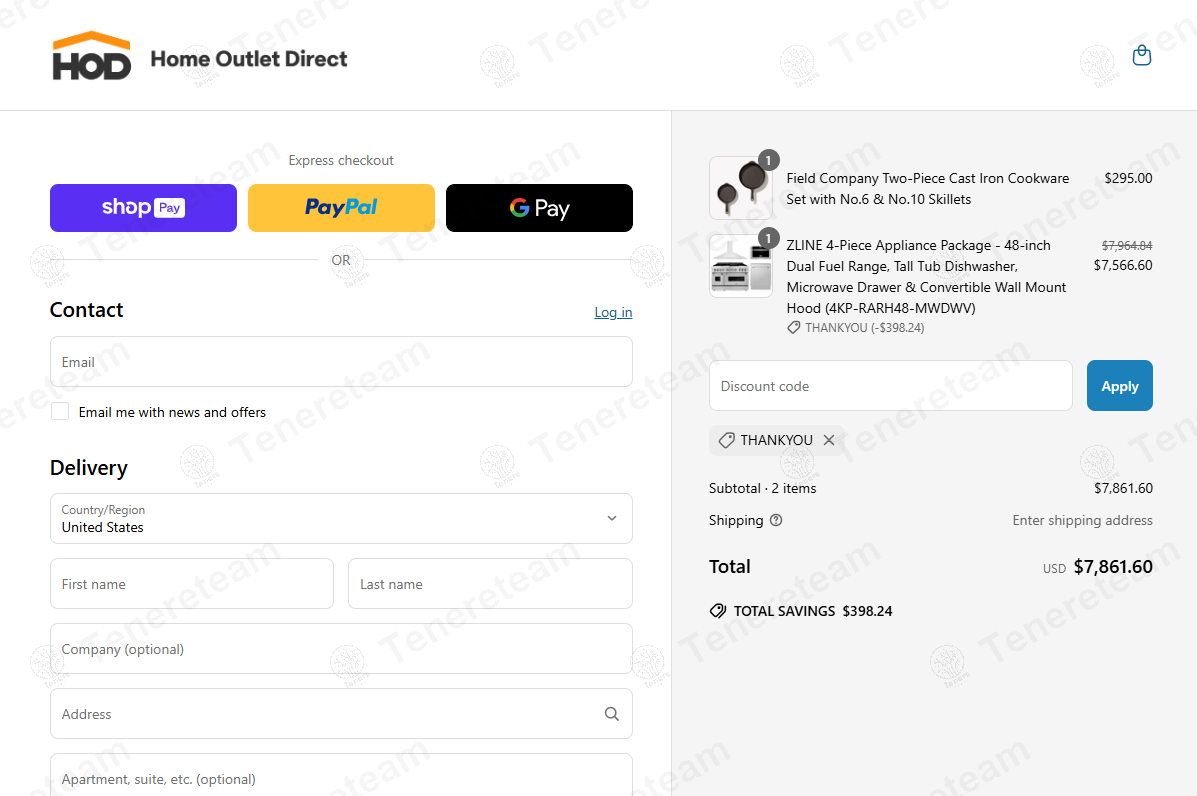The height and width of the screenshot is (796, 1197).
Task: Open the ZLINE appliance package thumbnail
Action: pos(740,266)
